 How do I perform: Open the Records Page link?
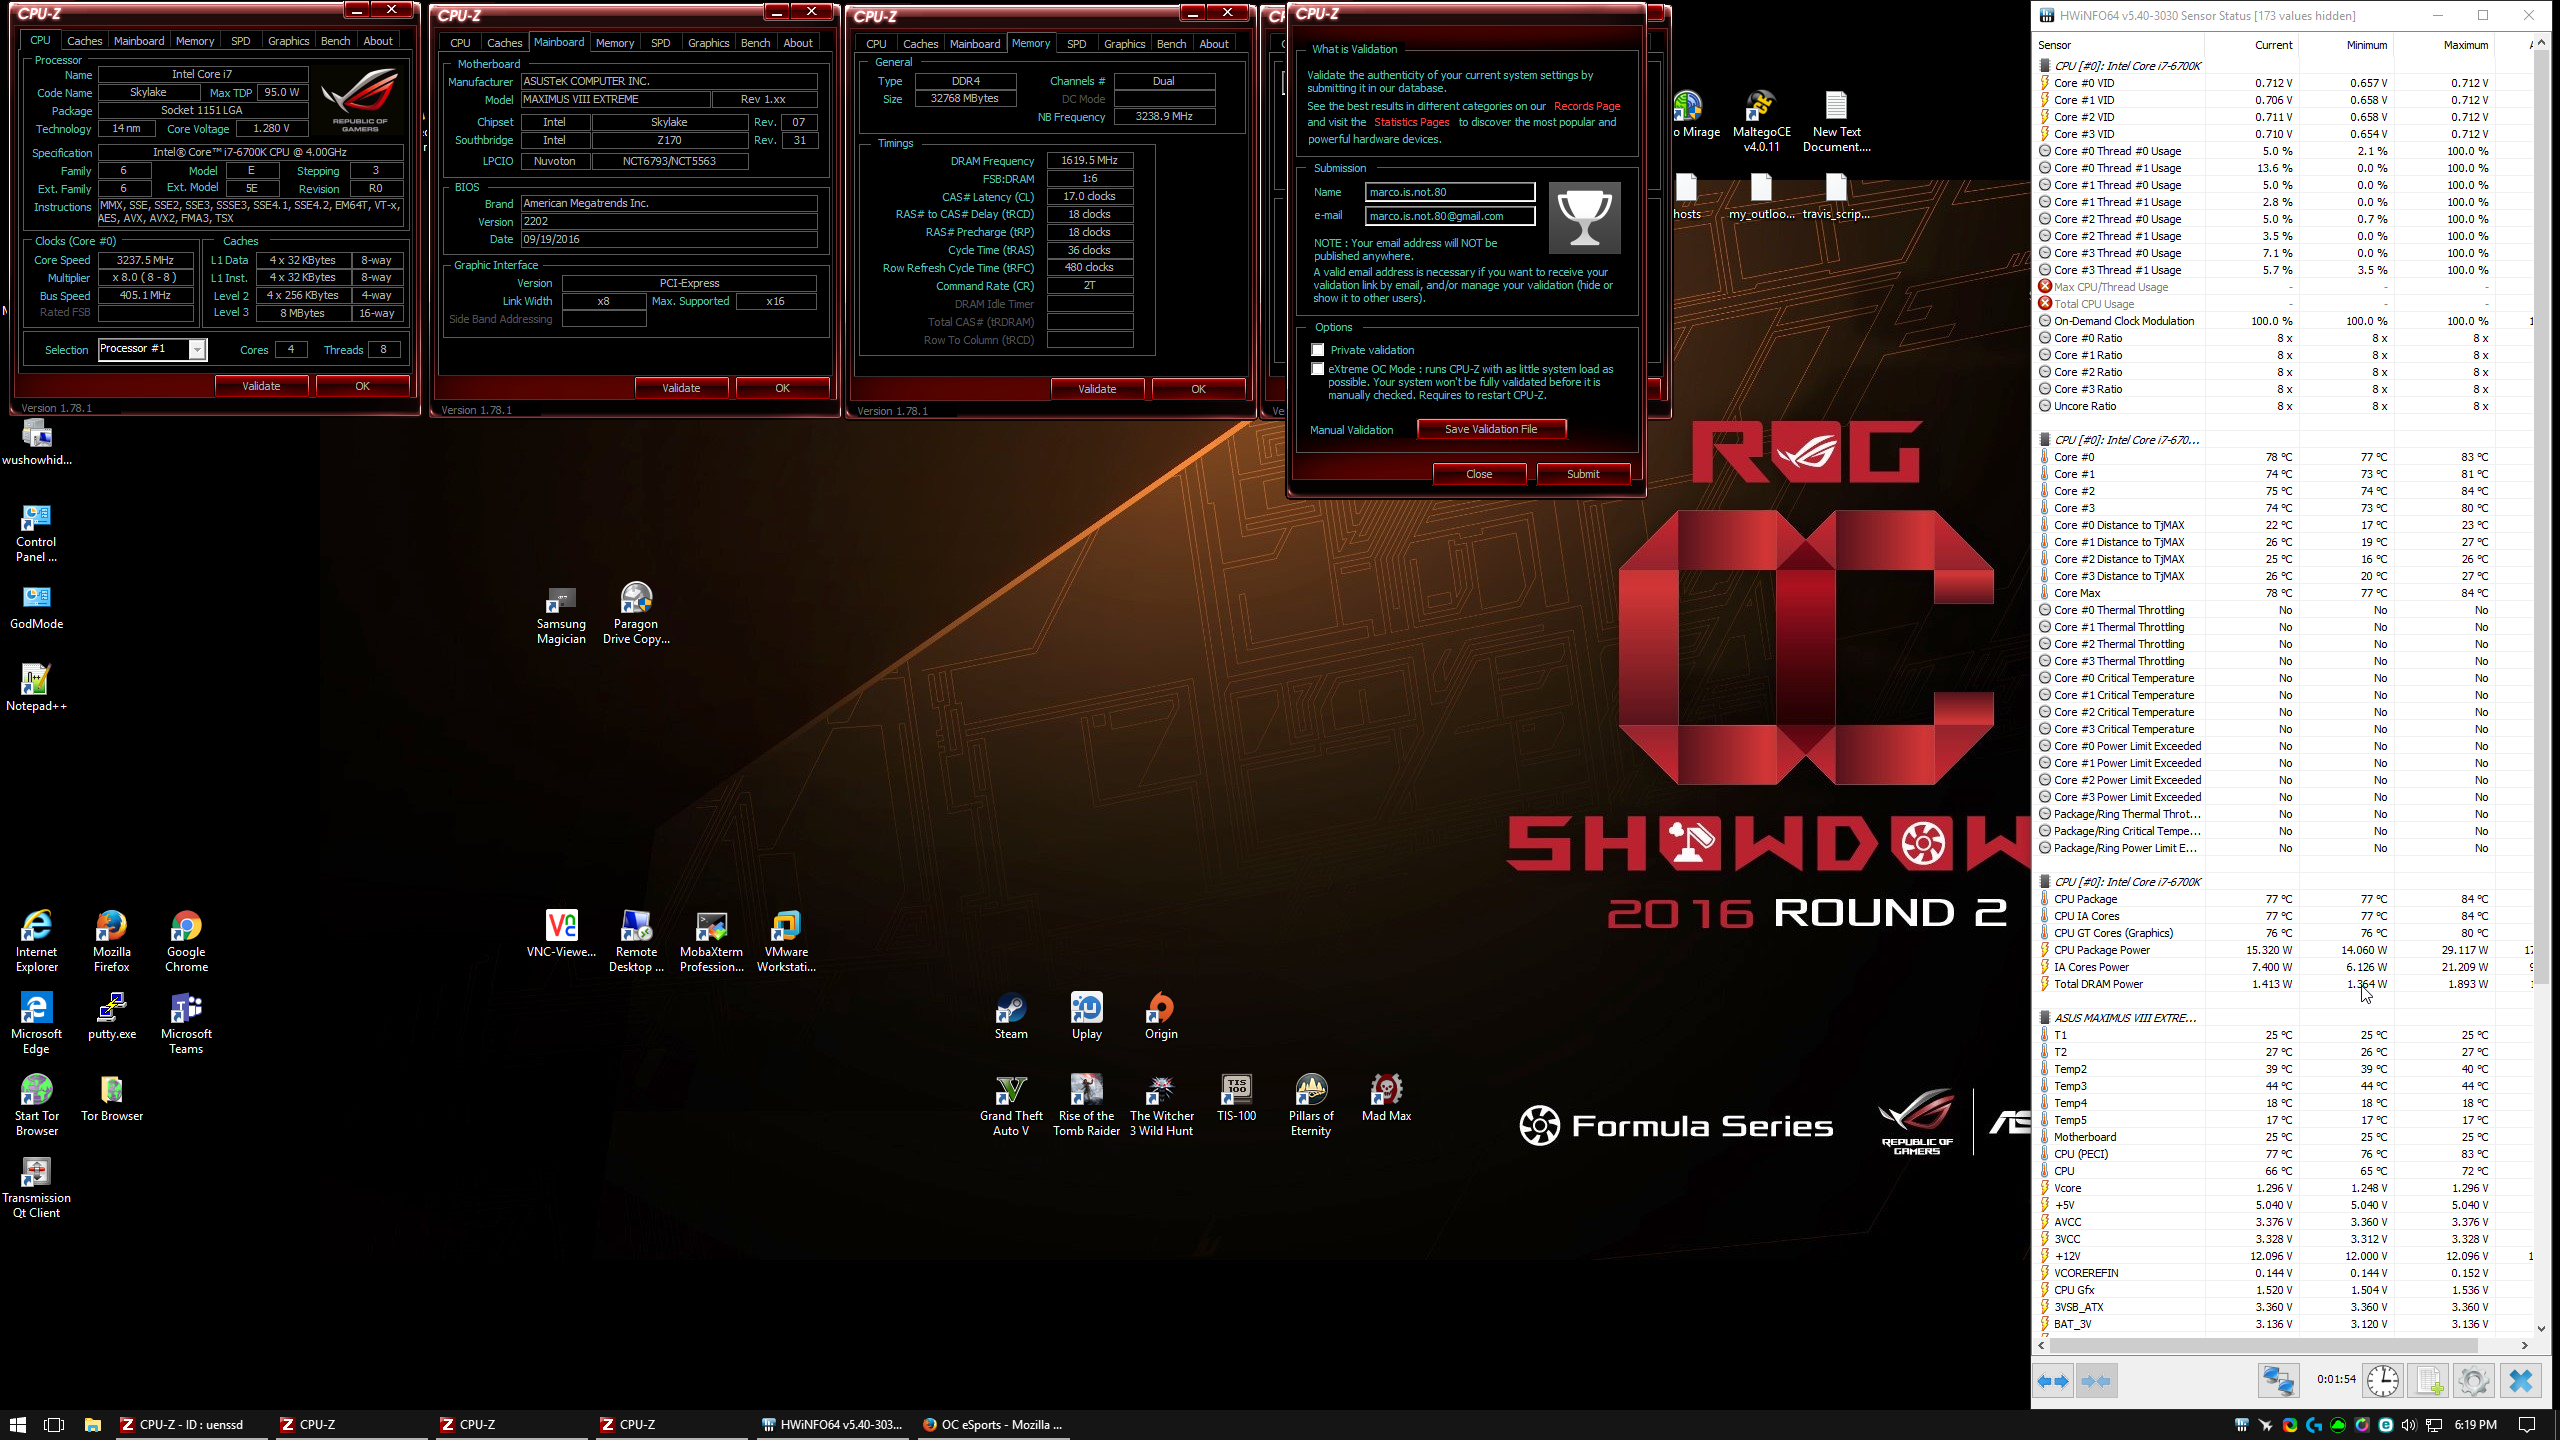tap(1587, 106)
